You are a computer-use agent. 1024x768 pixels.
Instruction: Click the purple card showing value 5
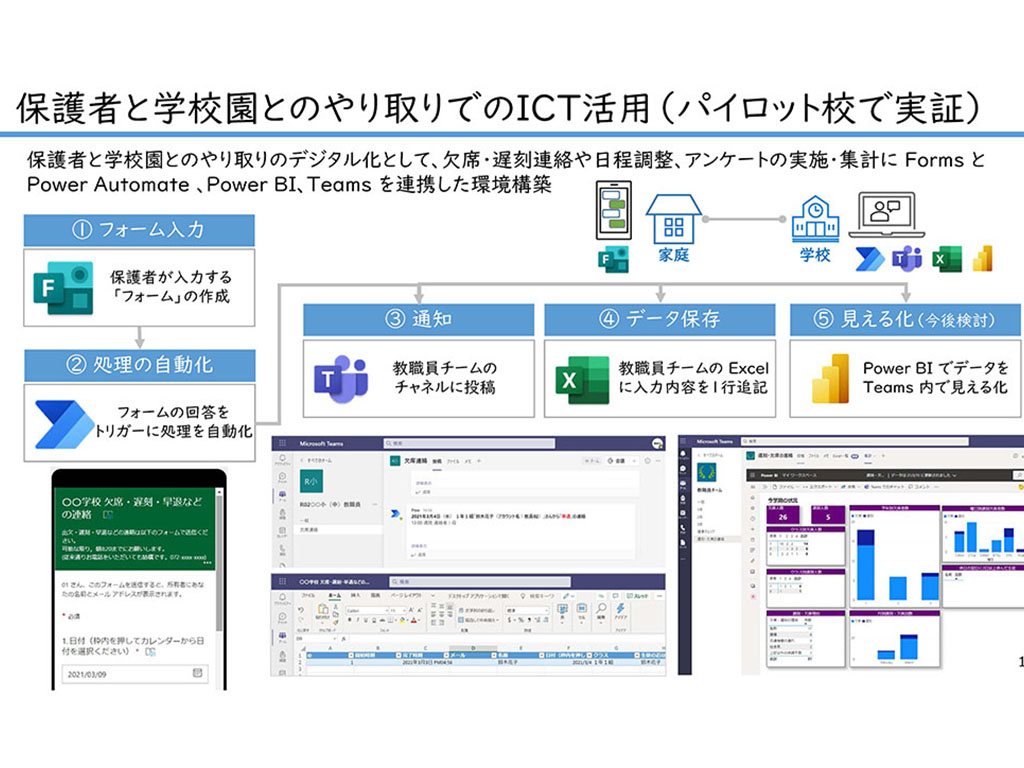(x=828, y=515)
